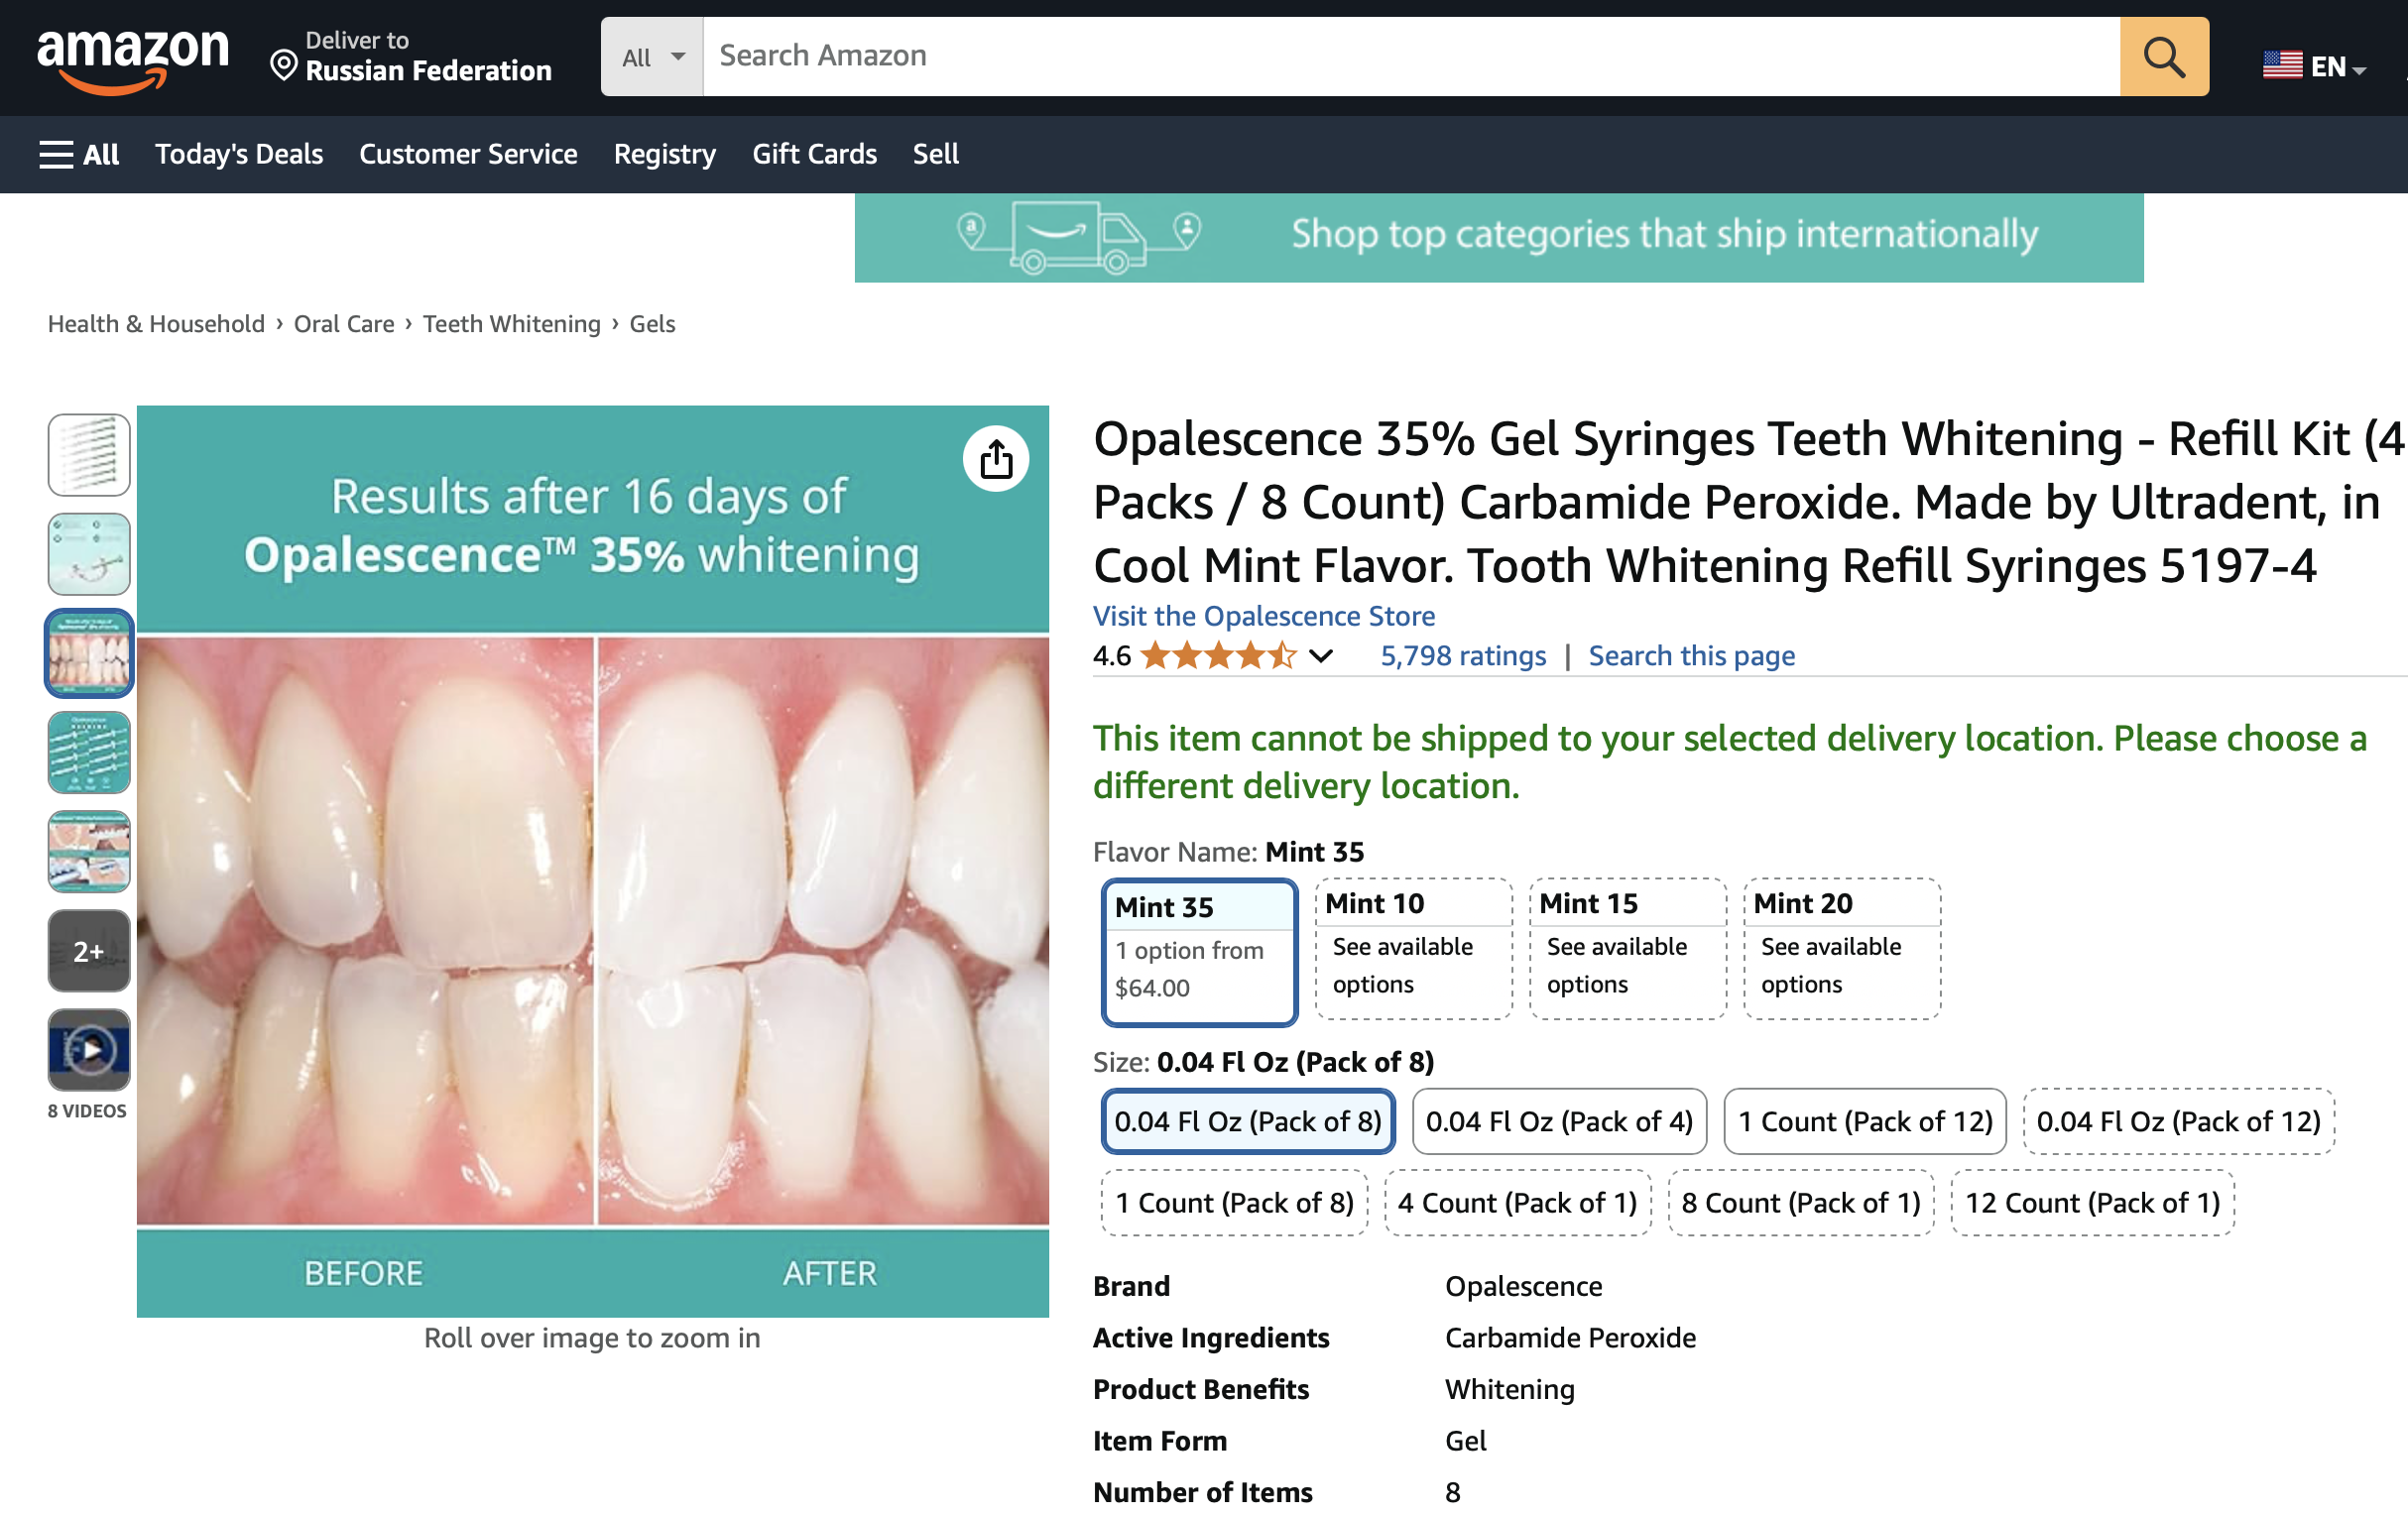Open the All search category dropdown
The height and width of the screenshot is (1516, 2408).
pyautogui.click(x=652, y=57)
